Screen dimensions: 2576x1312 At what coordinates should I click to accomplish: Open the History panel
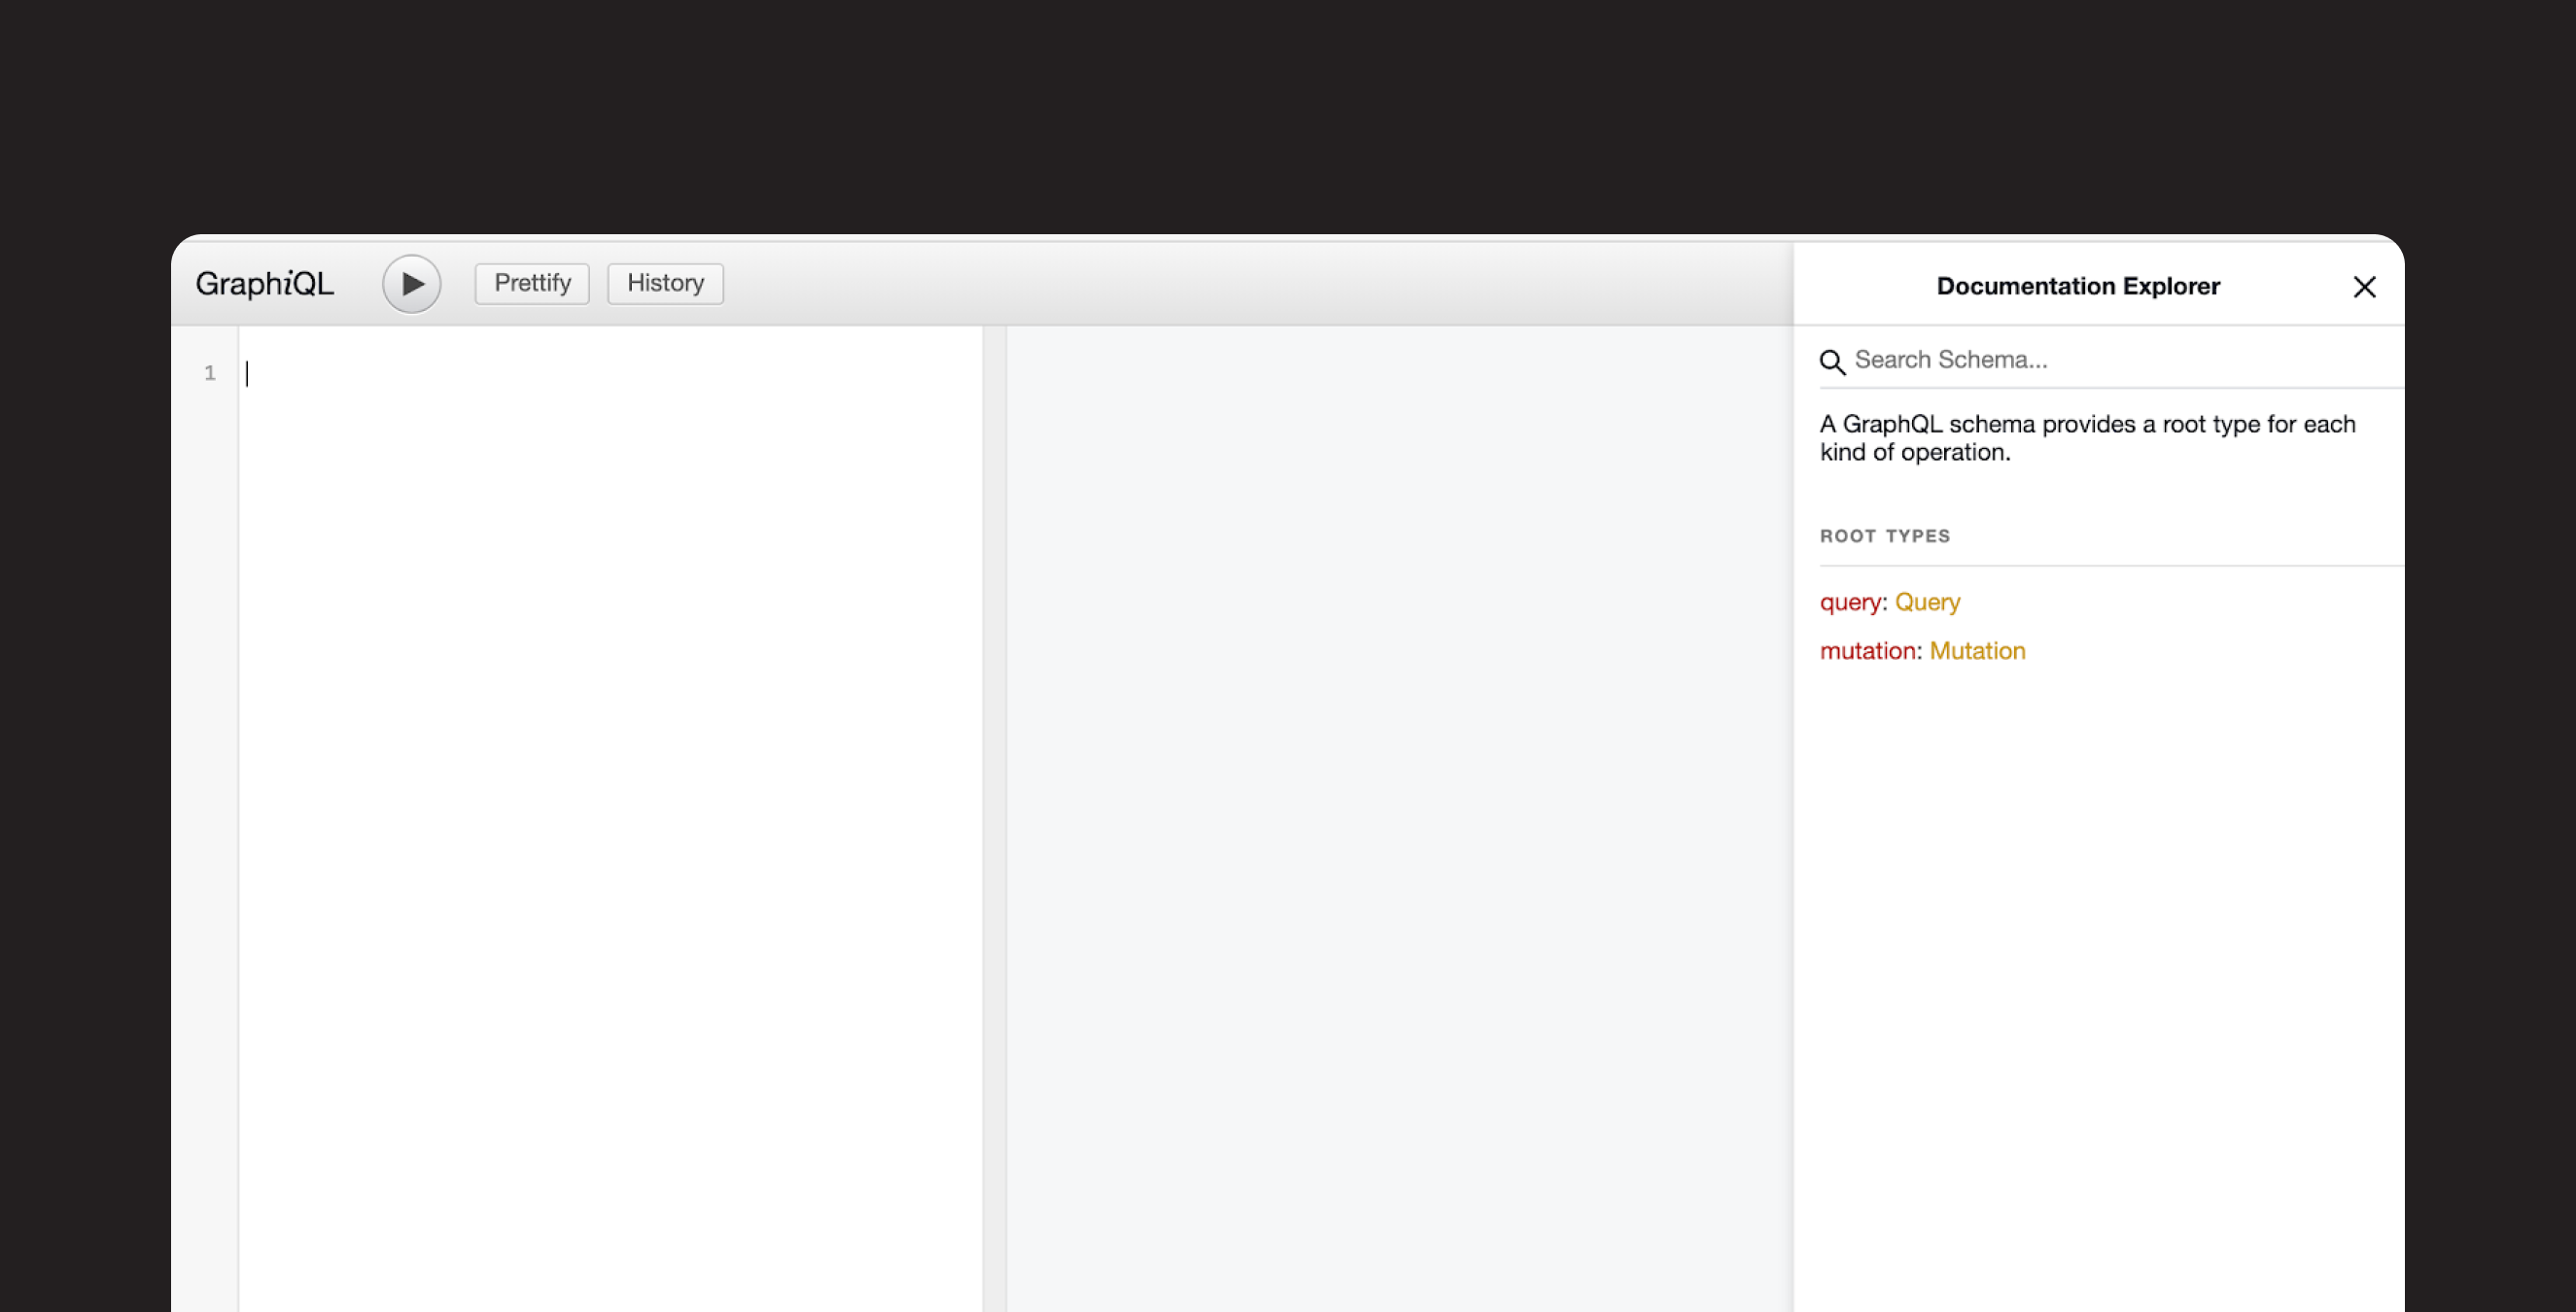[664, 283]
